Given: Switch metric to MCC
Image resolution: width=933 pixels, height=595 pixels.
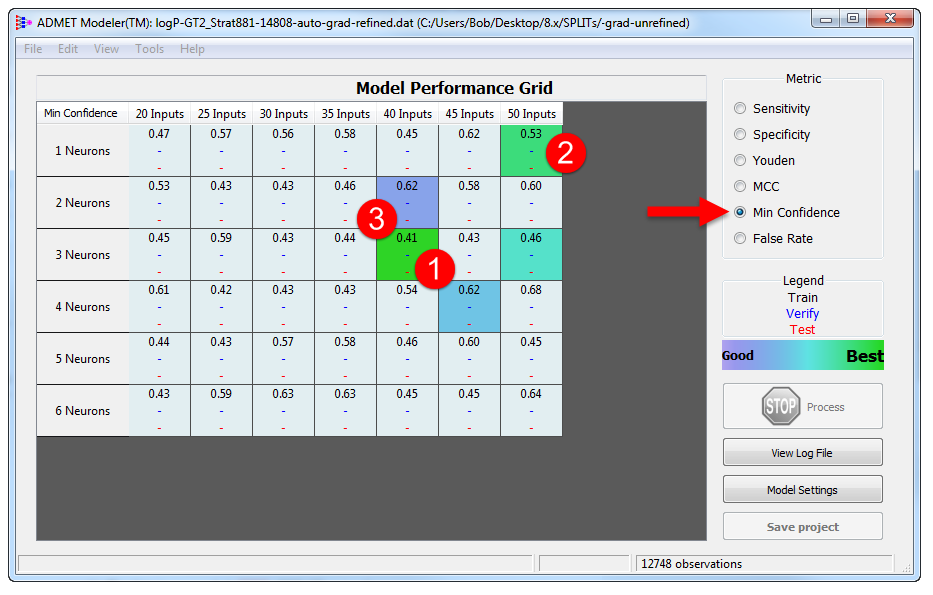Looking at the screenshot, I should point(740,186).
